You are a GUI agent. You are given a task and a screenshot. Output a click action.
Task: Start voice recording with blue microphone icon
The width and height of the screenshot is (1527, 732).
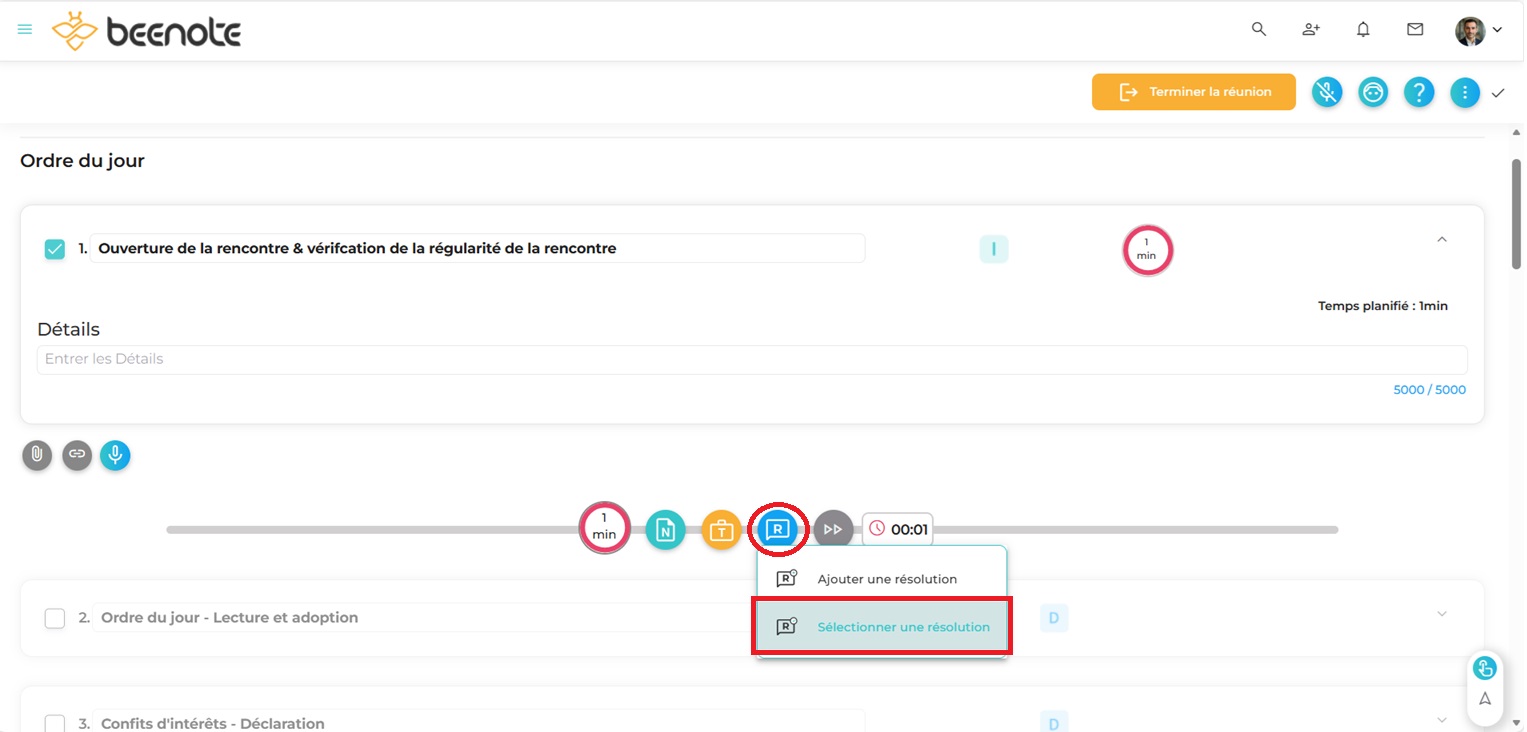pyautogui.click(x=115, y=456)
